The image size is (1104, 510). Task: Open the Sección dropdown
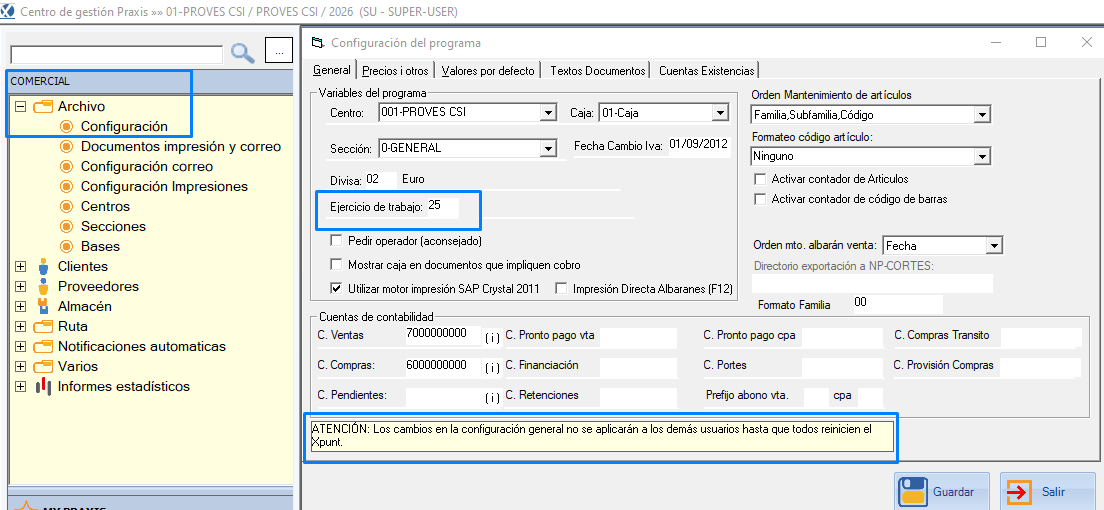coord(547,149)
